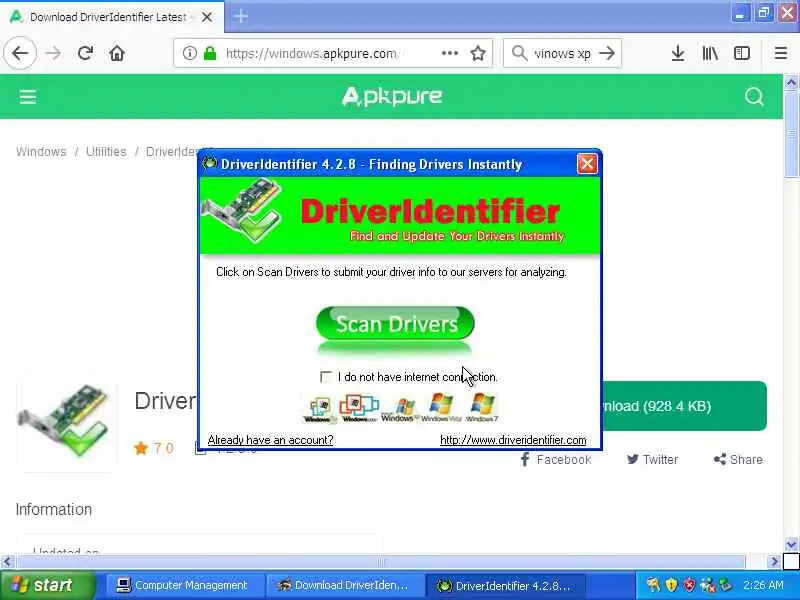Close the Download DriverIdentifier tab
Screen dimensions: 800x600
point(207,17)
